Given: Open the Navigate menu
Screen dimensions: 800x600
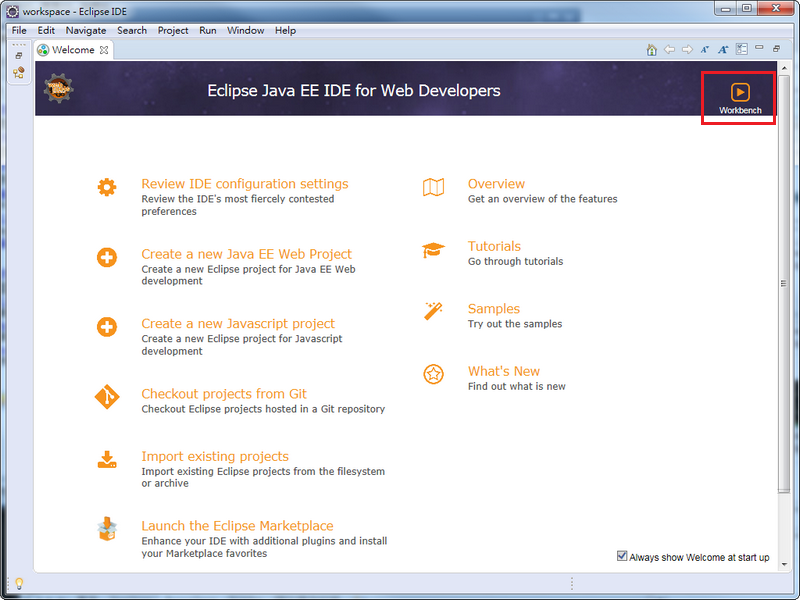Looking at the screenshot, I should click(x=87, y=30).
